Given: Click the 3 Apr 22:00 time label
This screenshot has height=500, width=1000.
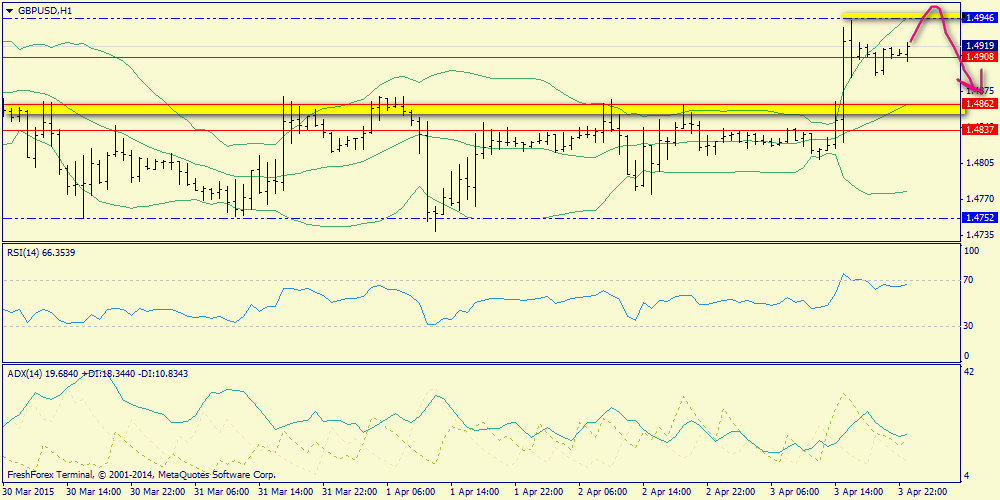Looking at the screenshot, I should coord(925,492).
